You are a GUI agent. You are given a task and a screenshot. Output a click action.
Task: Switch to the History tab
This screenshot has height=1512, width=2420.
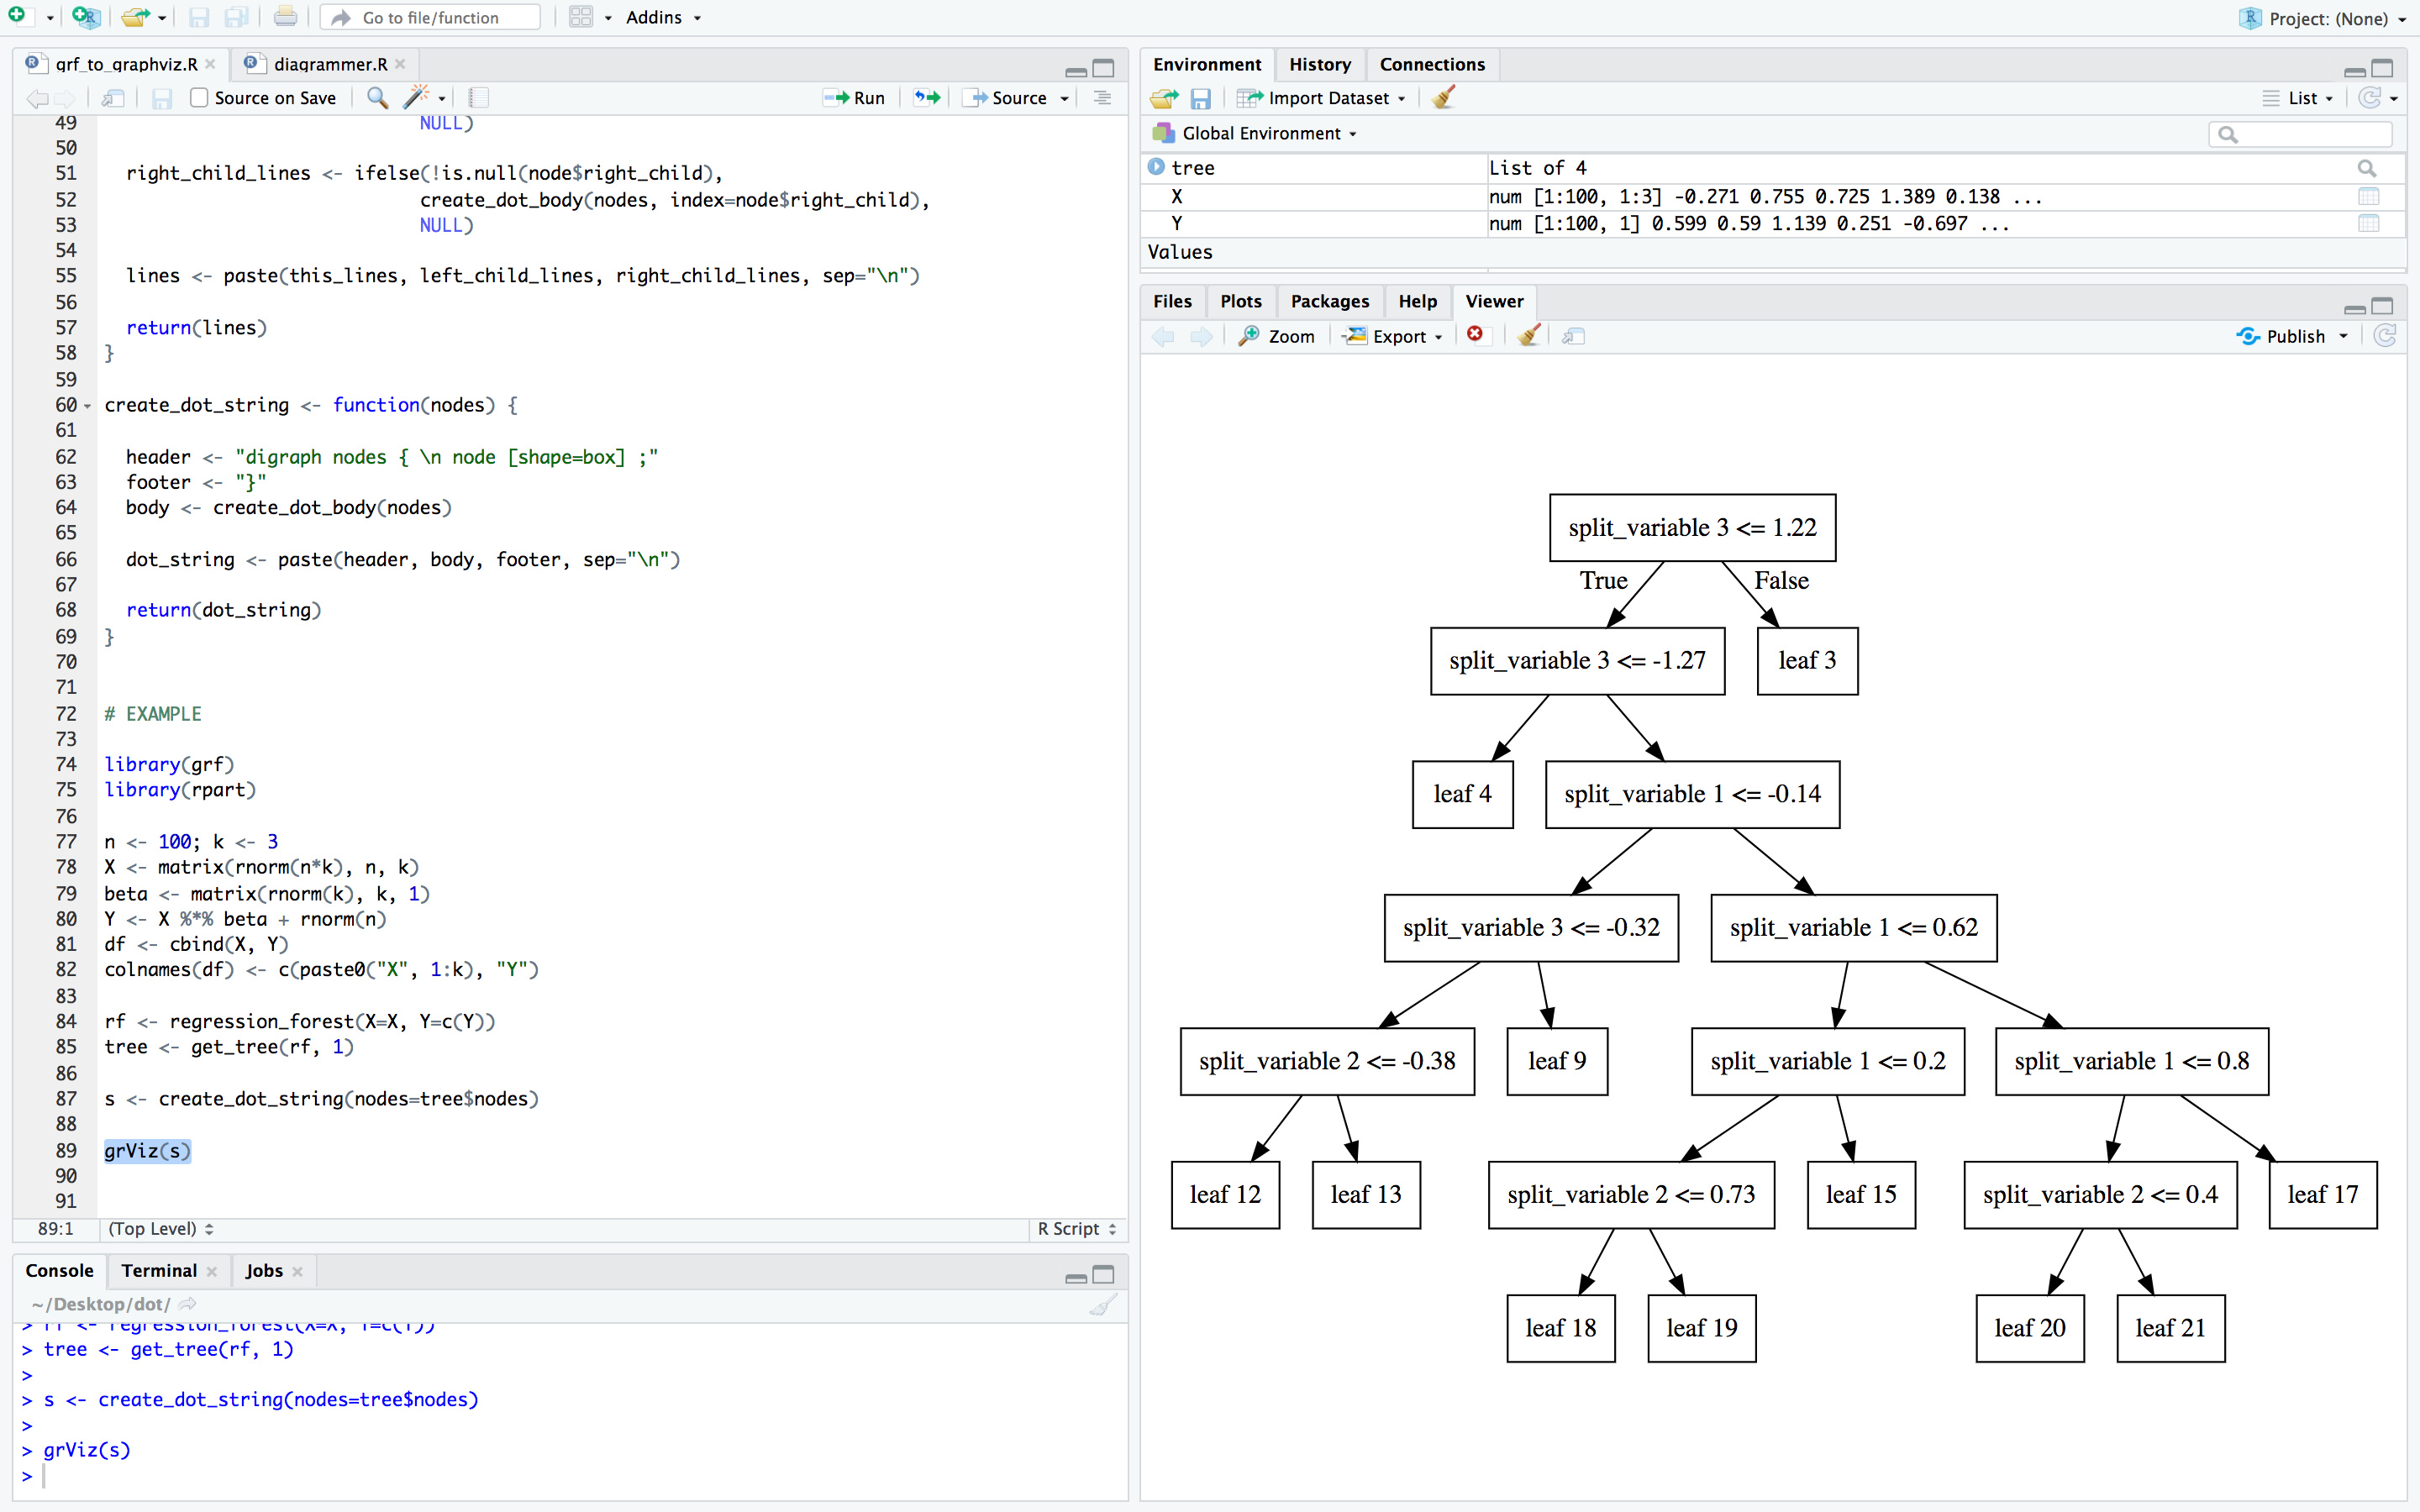tap(1320, 64)
